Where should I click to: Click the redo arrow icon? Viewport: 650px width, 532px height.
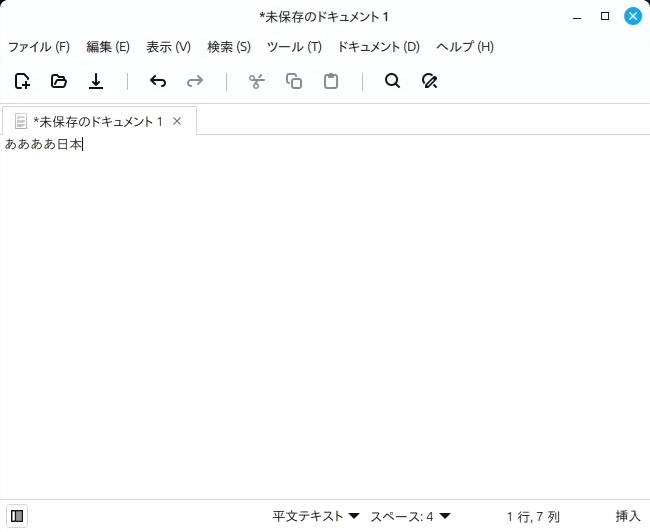click(195, 81)
